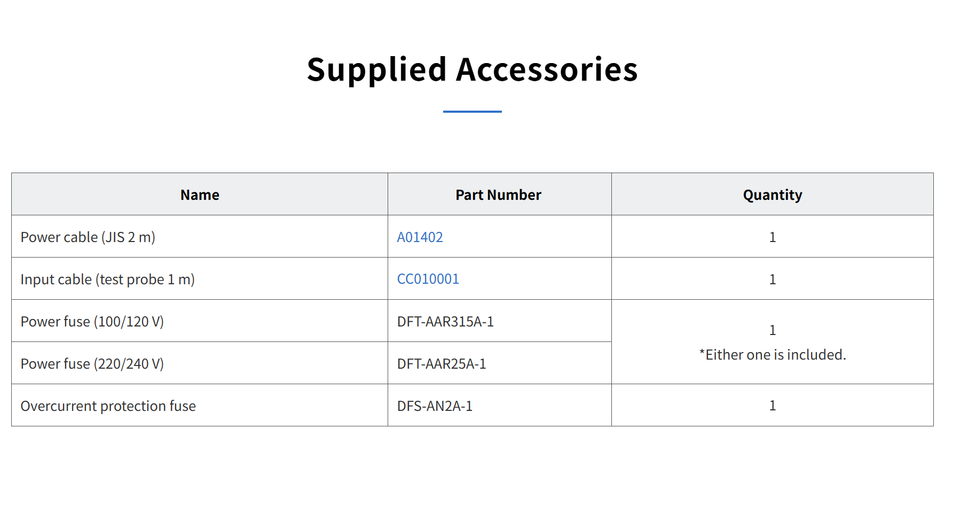This screenshot has width=960, height=529.
Task: Select the Power cable (JIS 2 m) cell
Action: [x=200, y=237]
